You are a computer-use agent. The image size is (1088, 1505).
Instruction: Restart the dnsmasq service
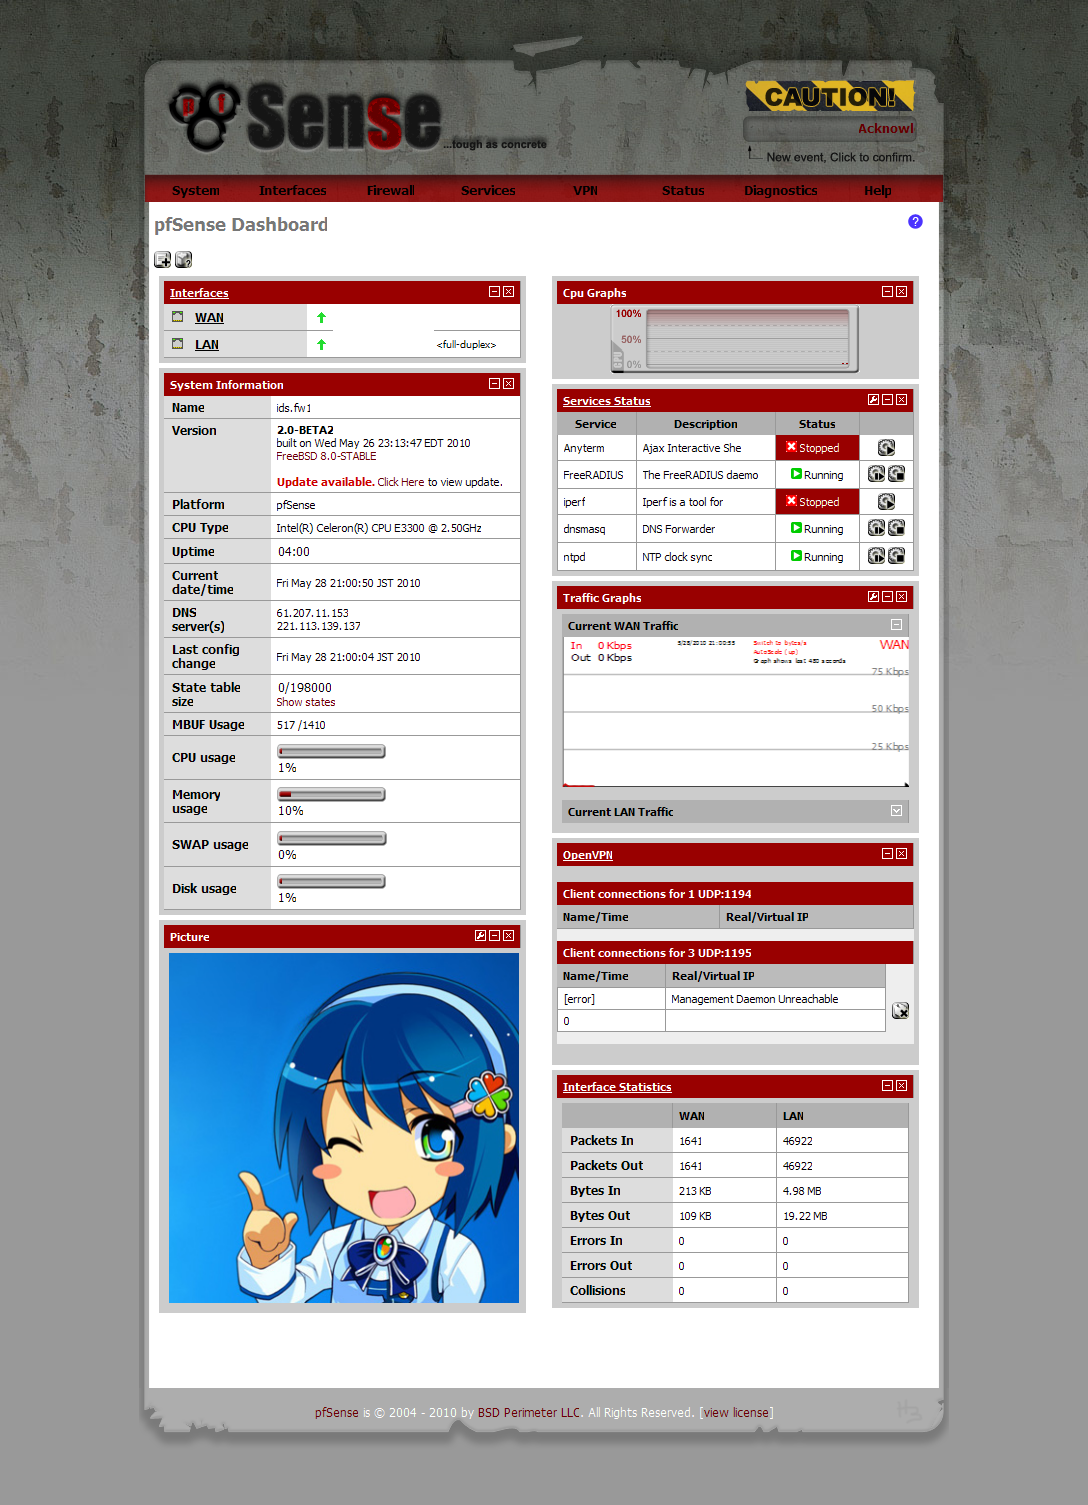(876, 528)
